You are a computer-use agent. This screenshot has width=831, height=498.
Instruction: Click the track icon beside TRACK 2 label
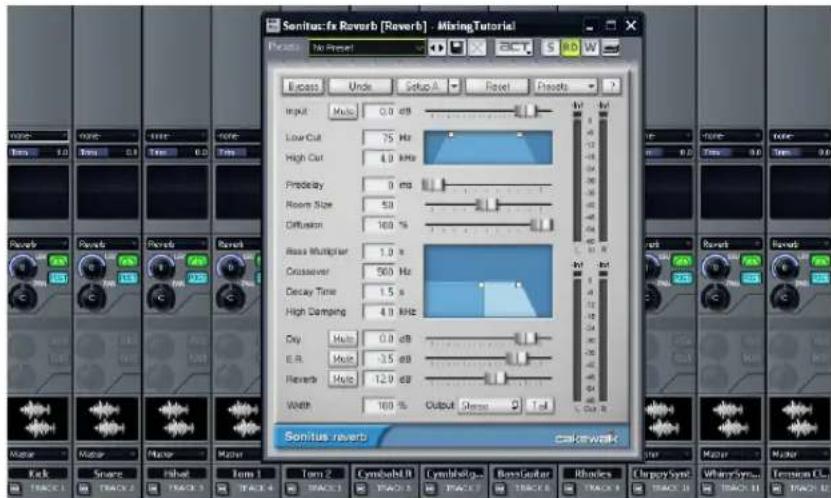(84, 488)
